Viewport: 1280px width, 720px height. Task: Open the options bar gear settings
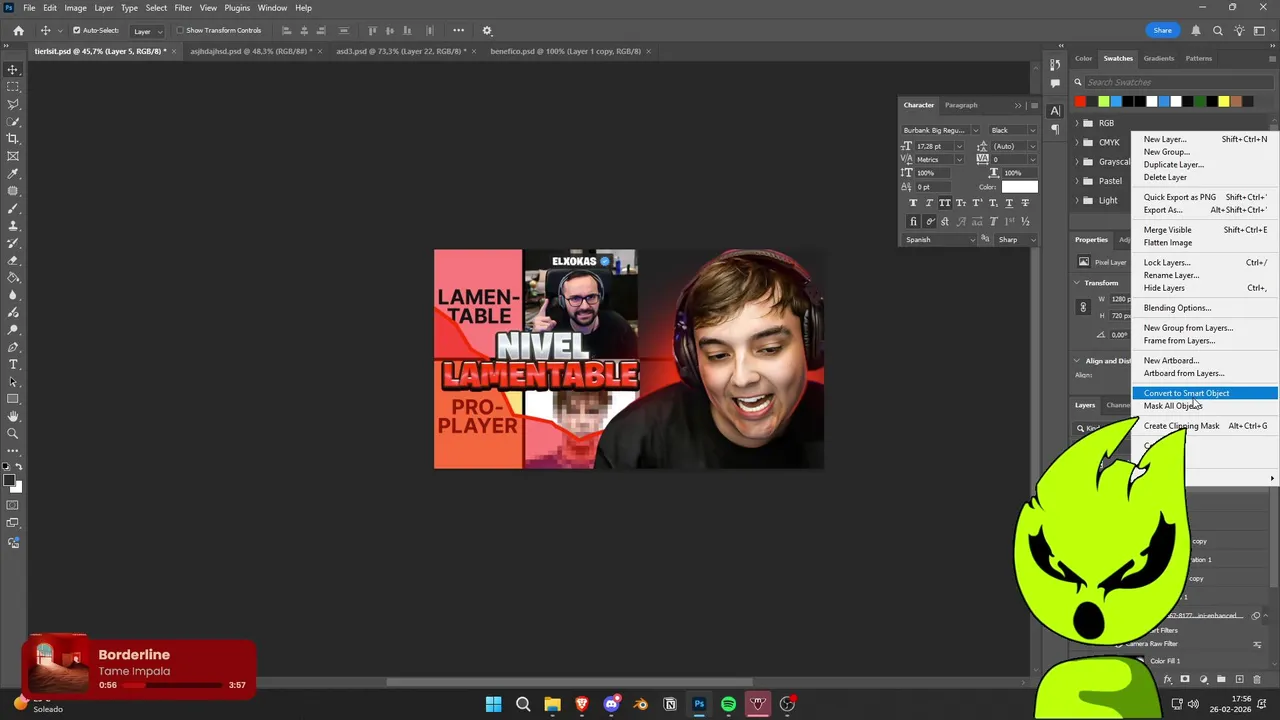pos(487,31)
